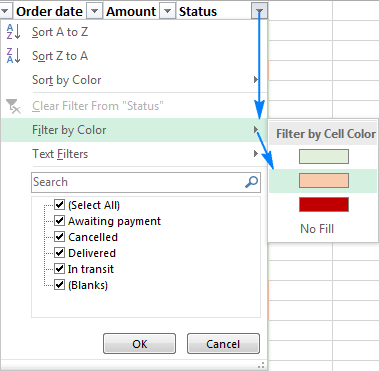379x371 pixels.
Task: Select the Filter by Color menu item
Action: point(133,130)
